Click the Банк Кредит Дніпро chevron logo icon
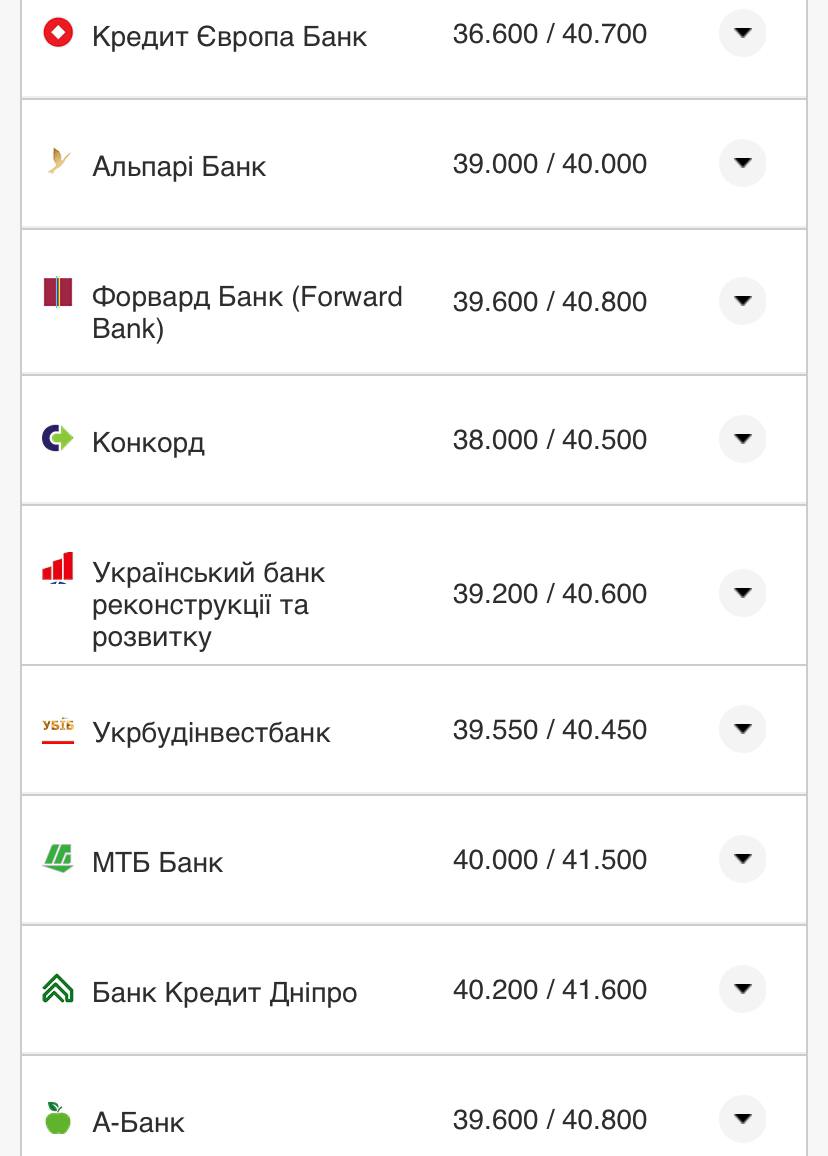The height and width of the screenshot is (1156, 828). pyautogui.click(x=58, y=989)
